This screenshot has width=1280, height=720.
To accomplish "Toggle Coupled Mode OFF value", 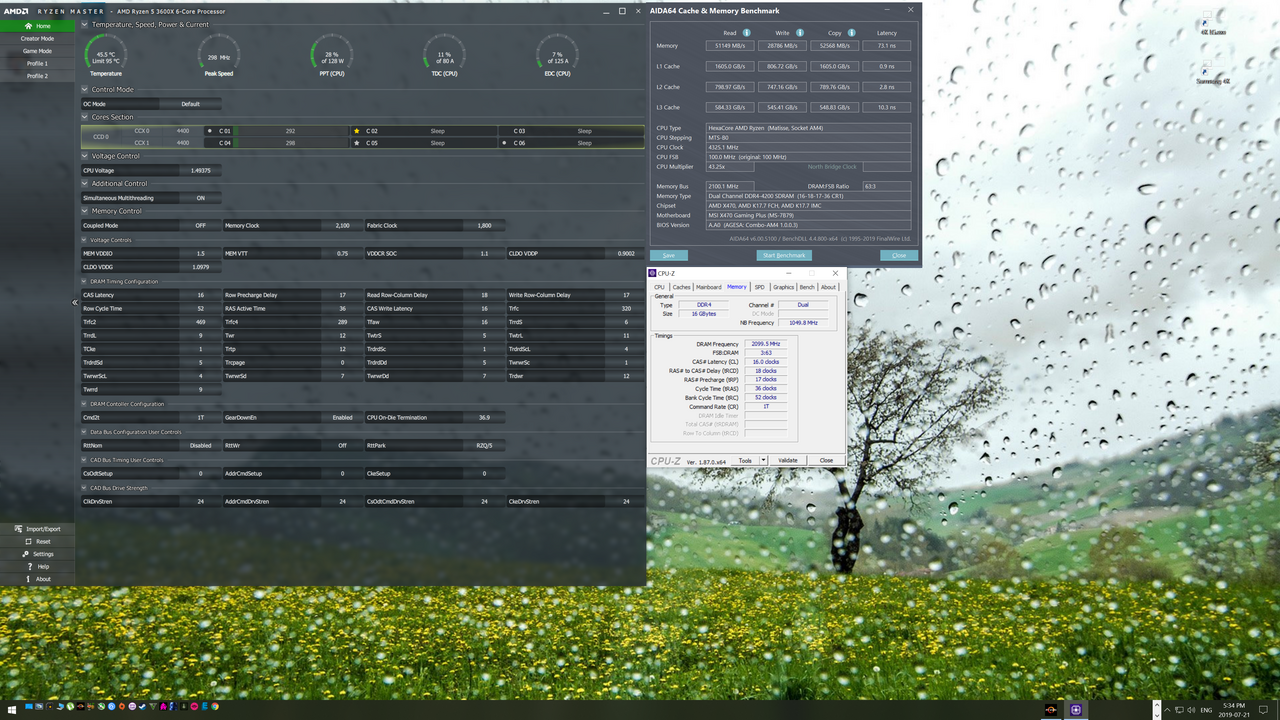I will pyautogui.click(x=200, y=226).
